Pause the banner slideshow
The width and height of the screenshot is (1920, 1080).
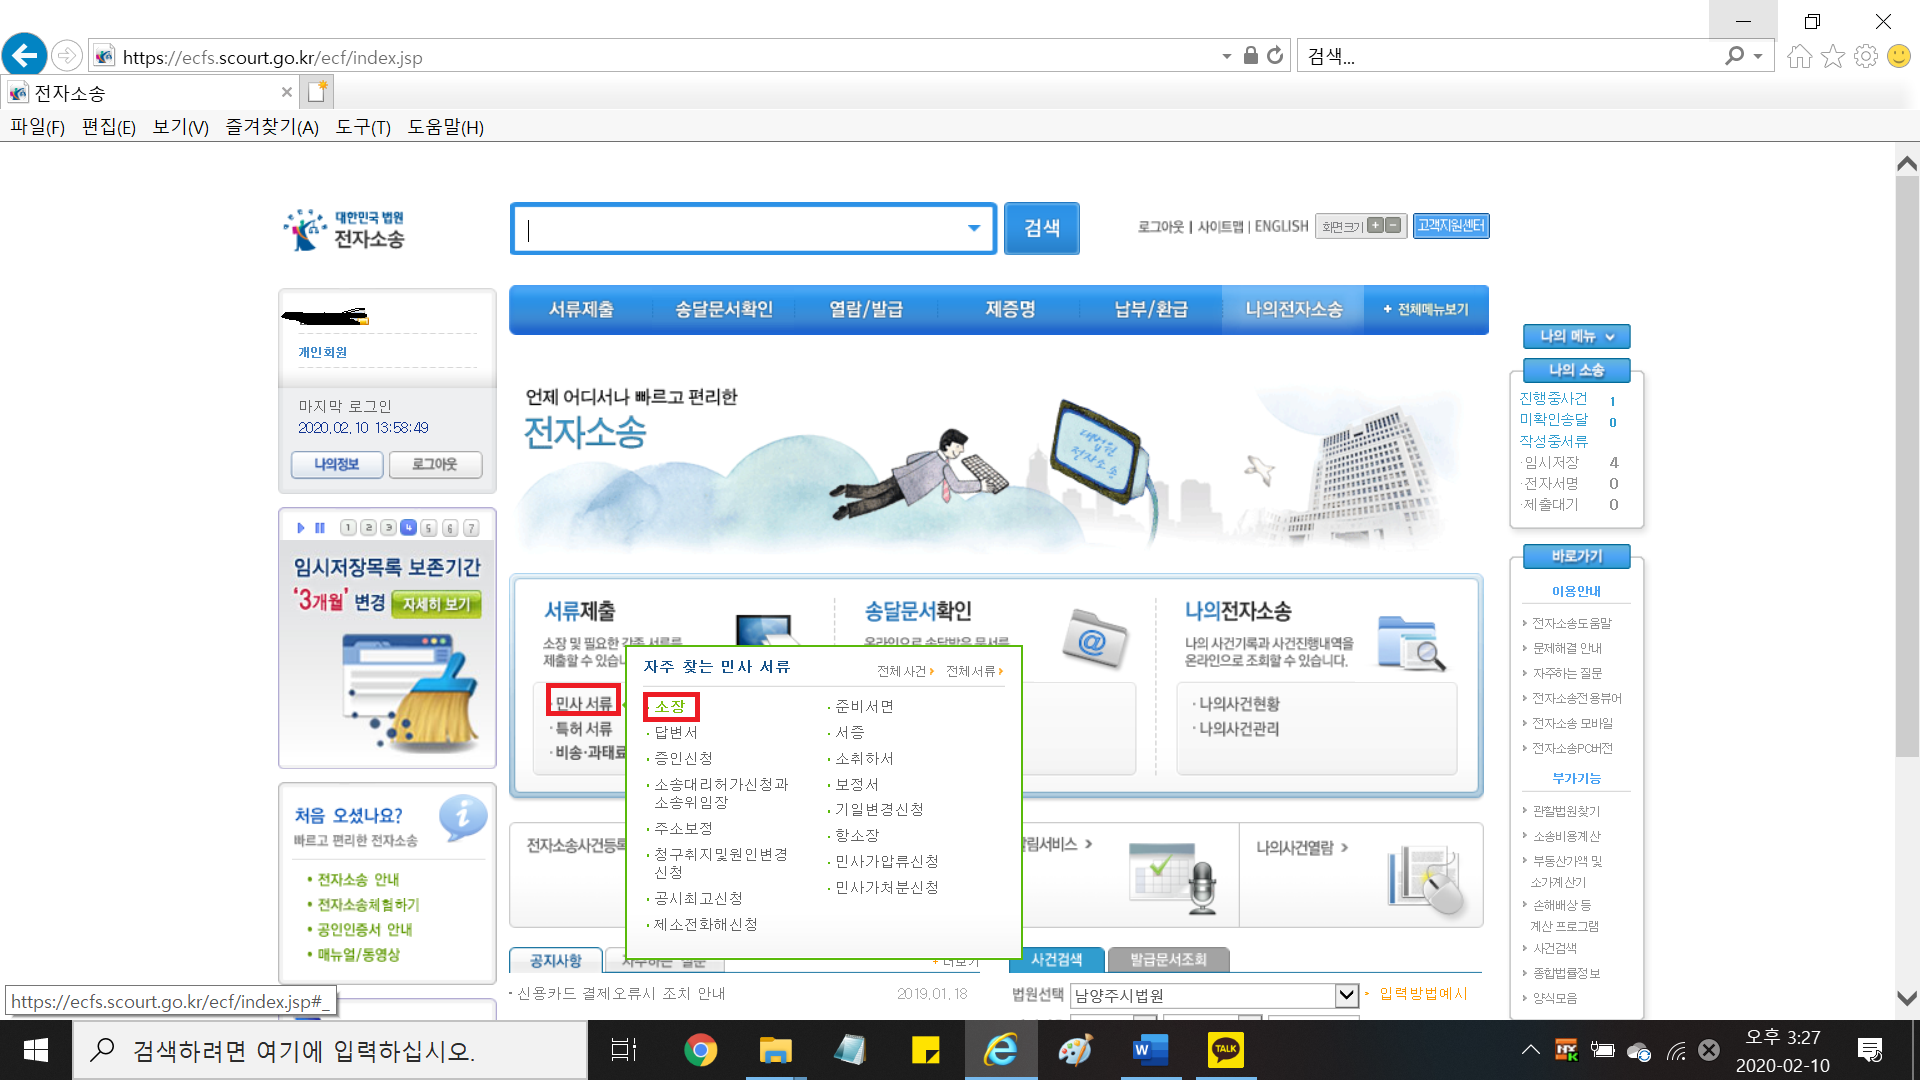coord(320,528)
